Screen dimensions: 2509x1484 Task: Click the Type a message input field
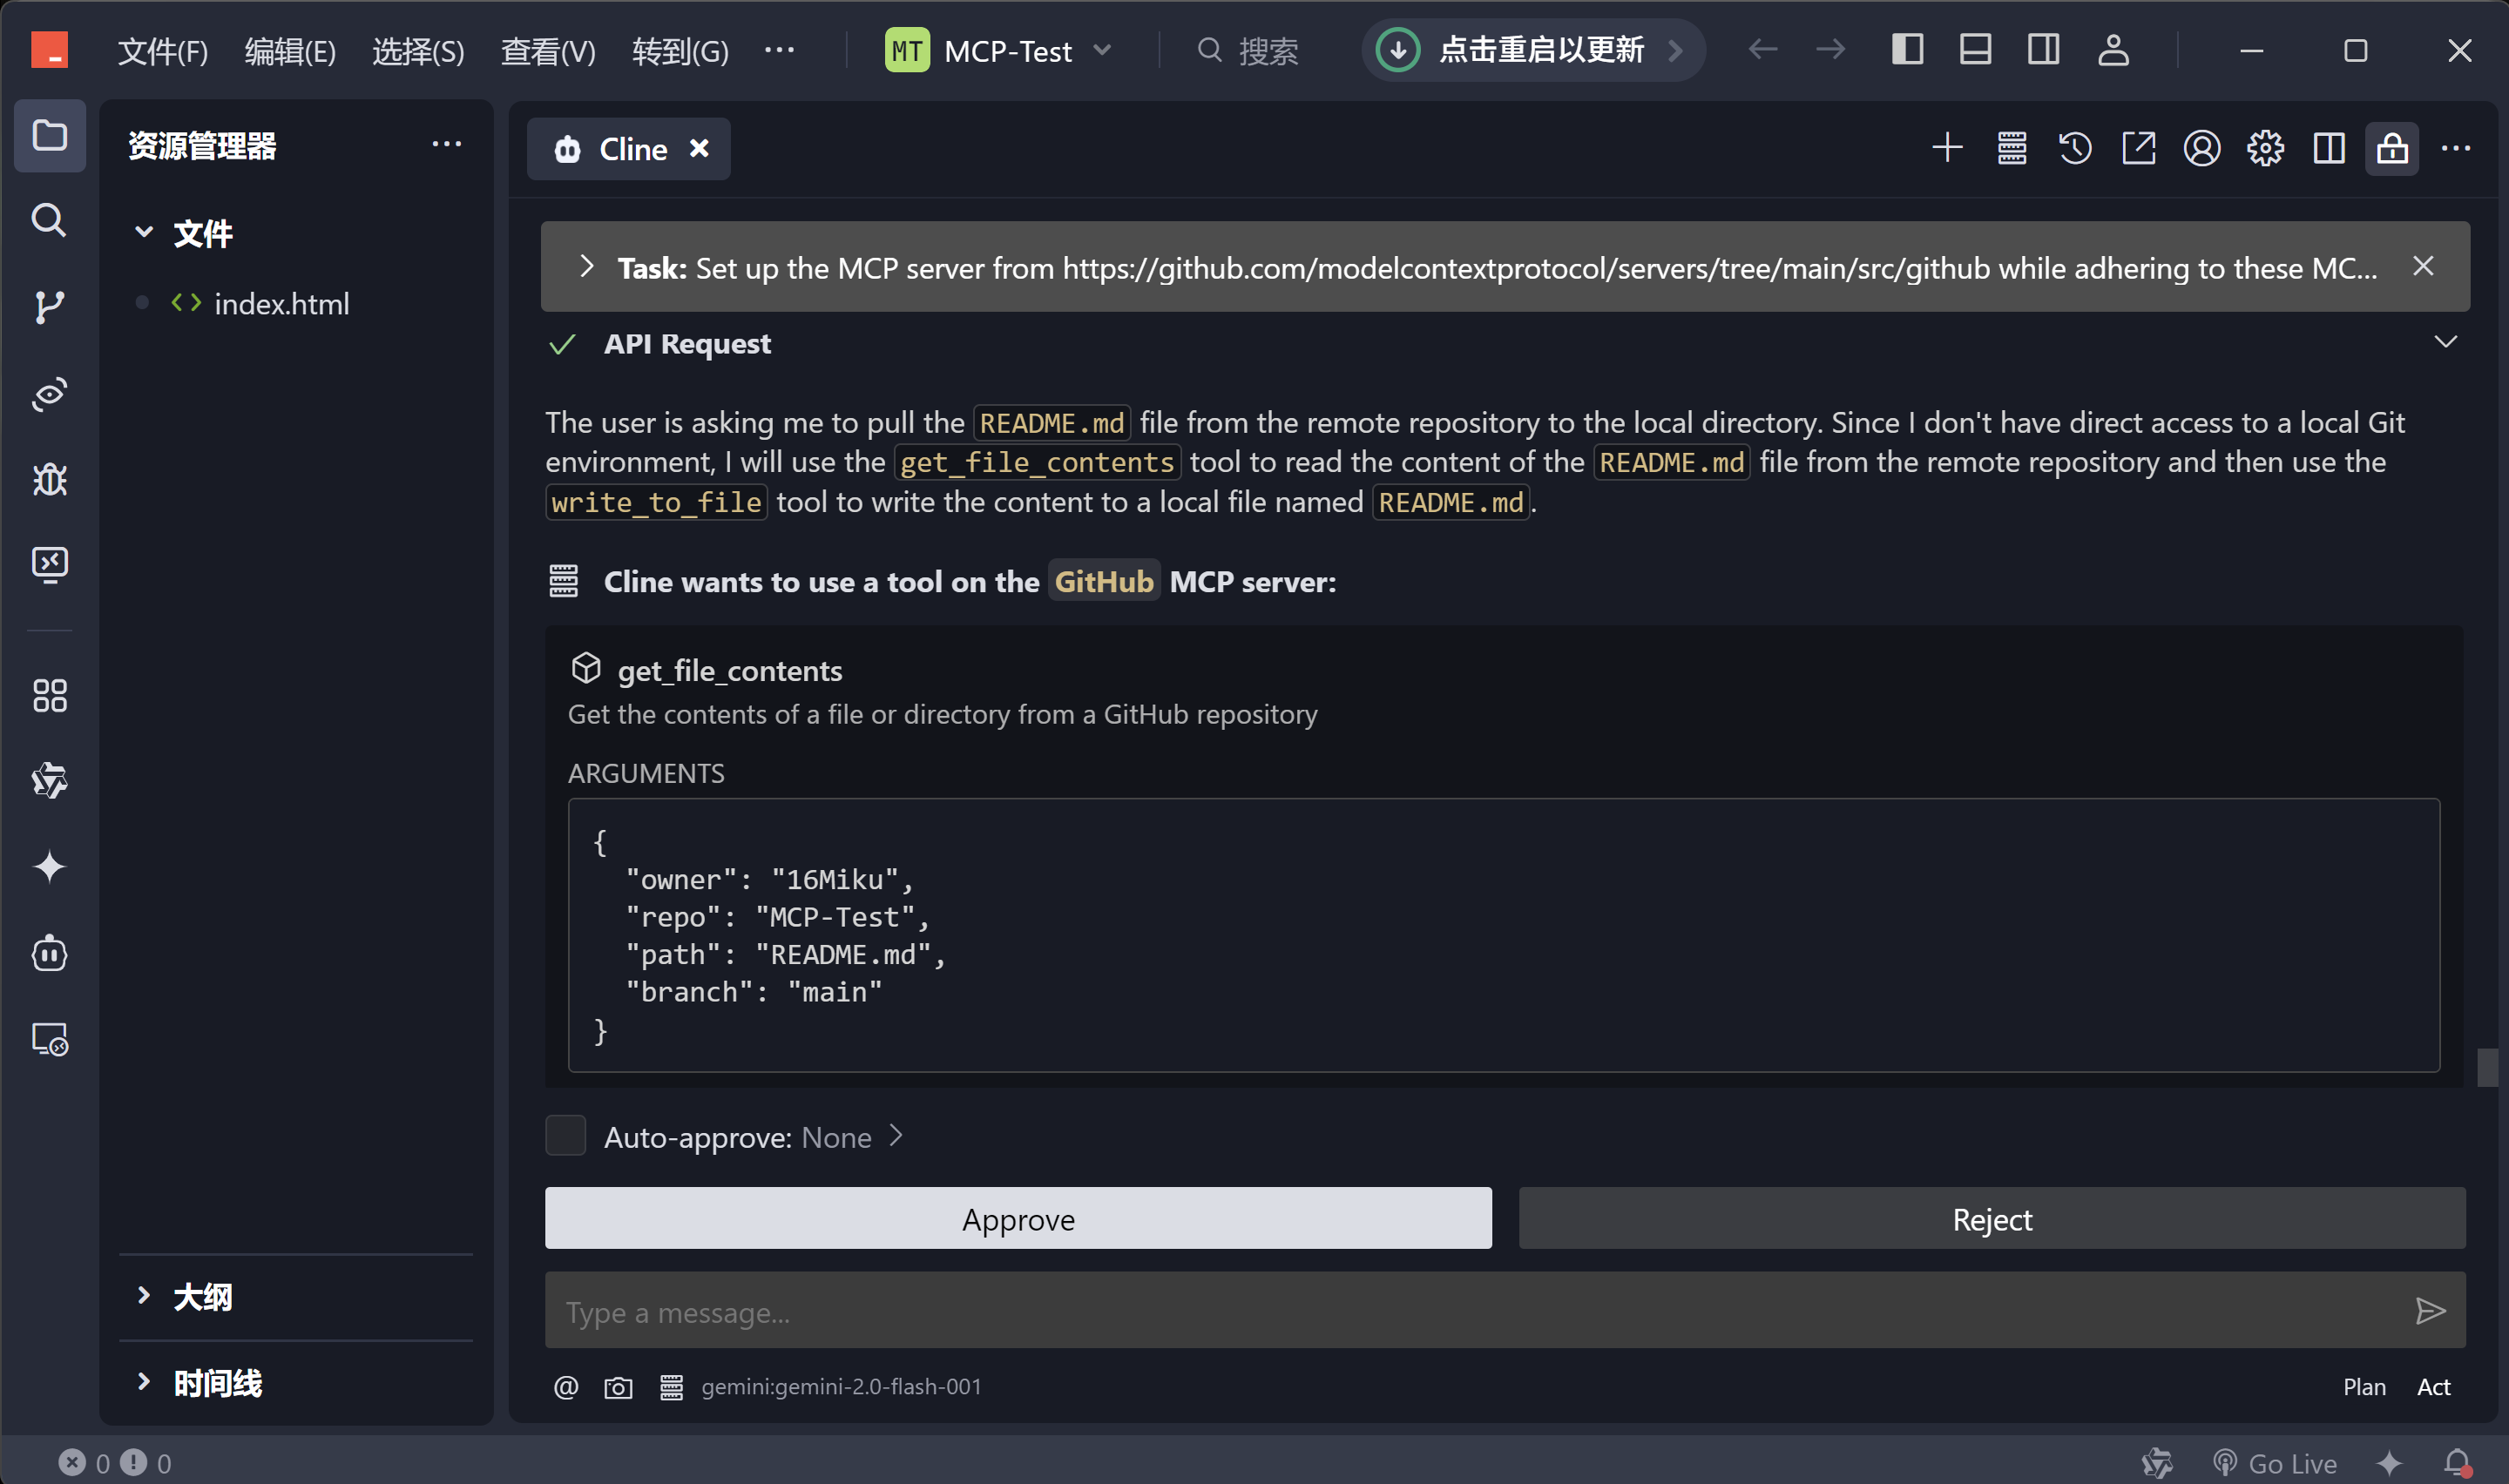(x=1470, y=1312)
